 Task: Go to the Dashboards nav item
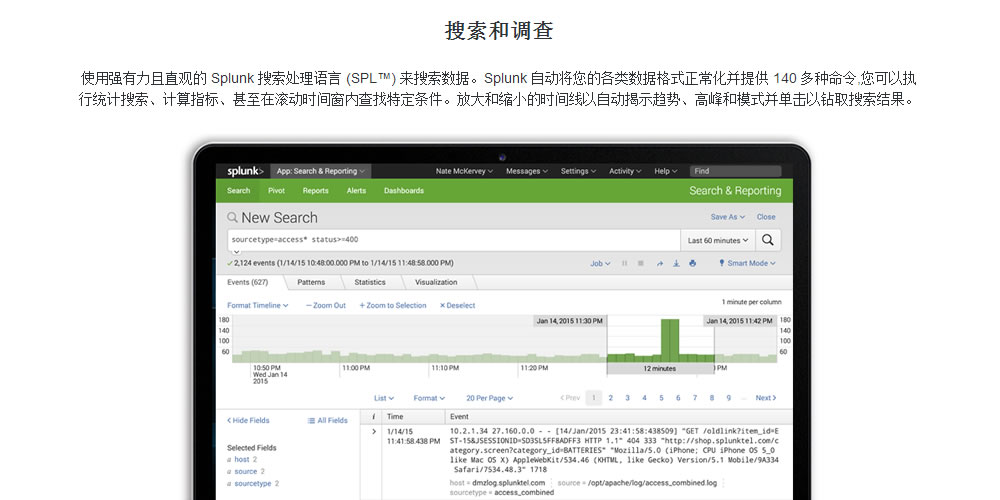(x=404, y=191)
